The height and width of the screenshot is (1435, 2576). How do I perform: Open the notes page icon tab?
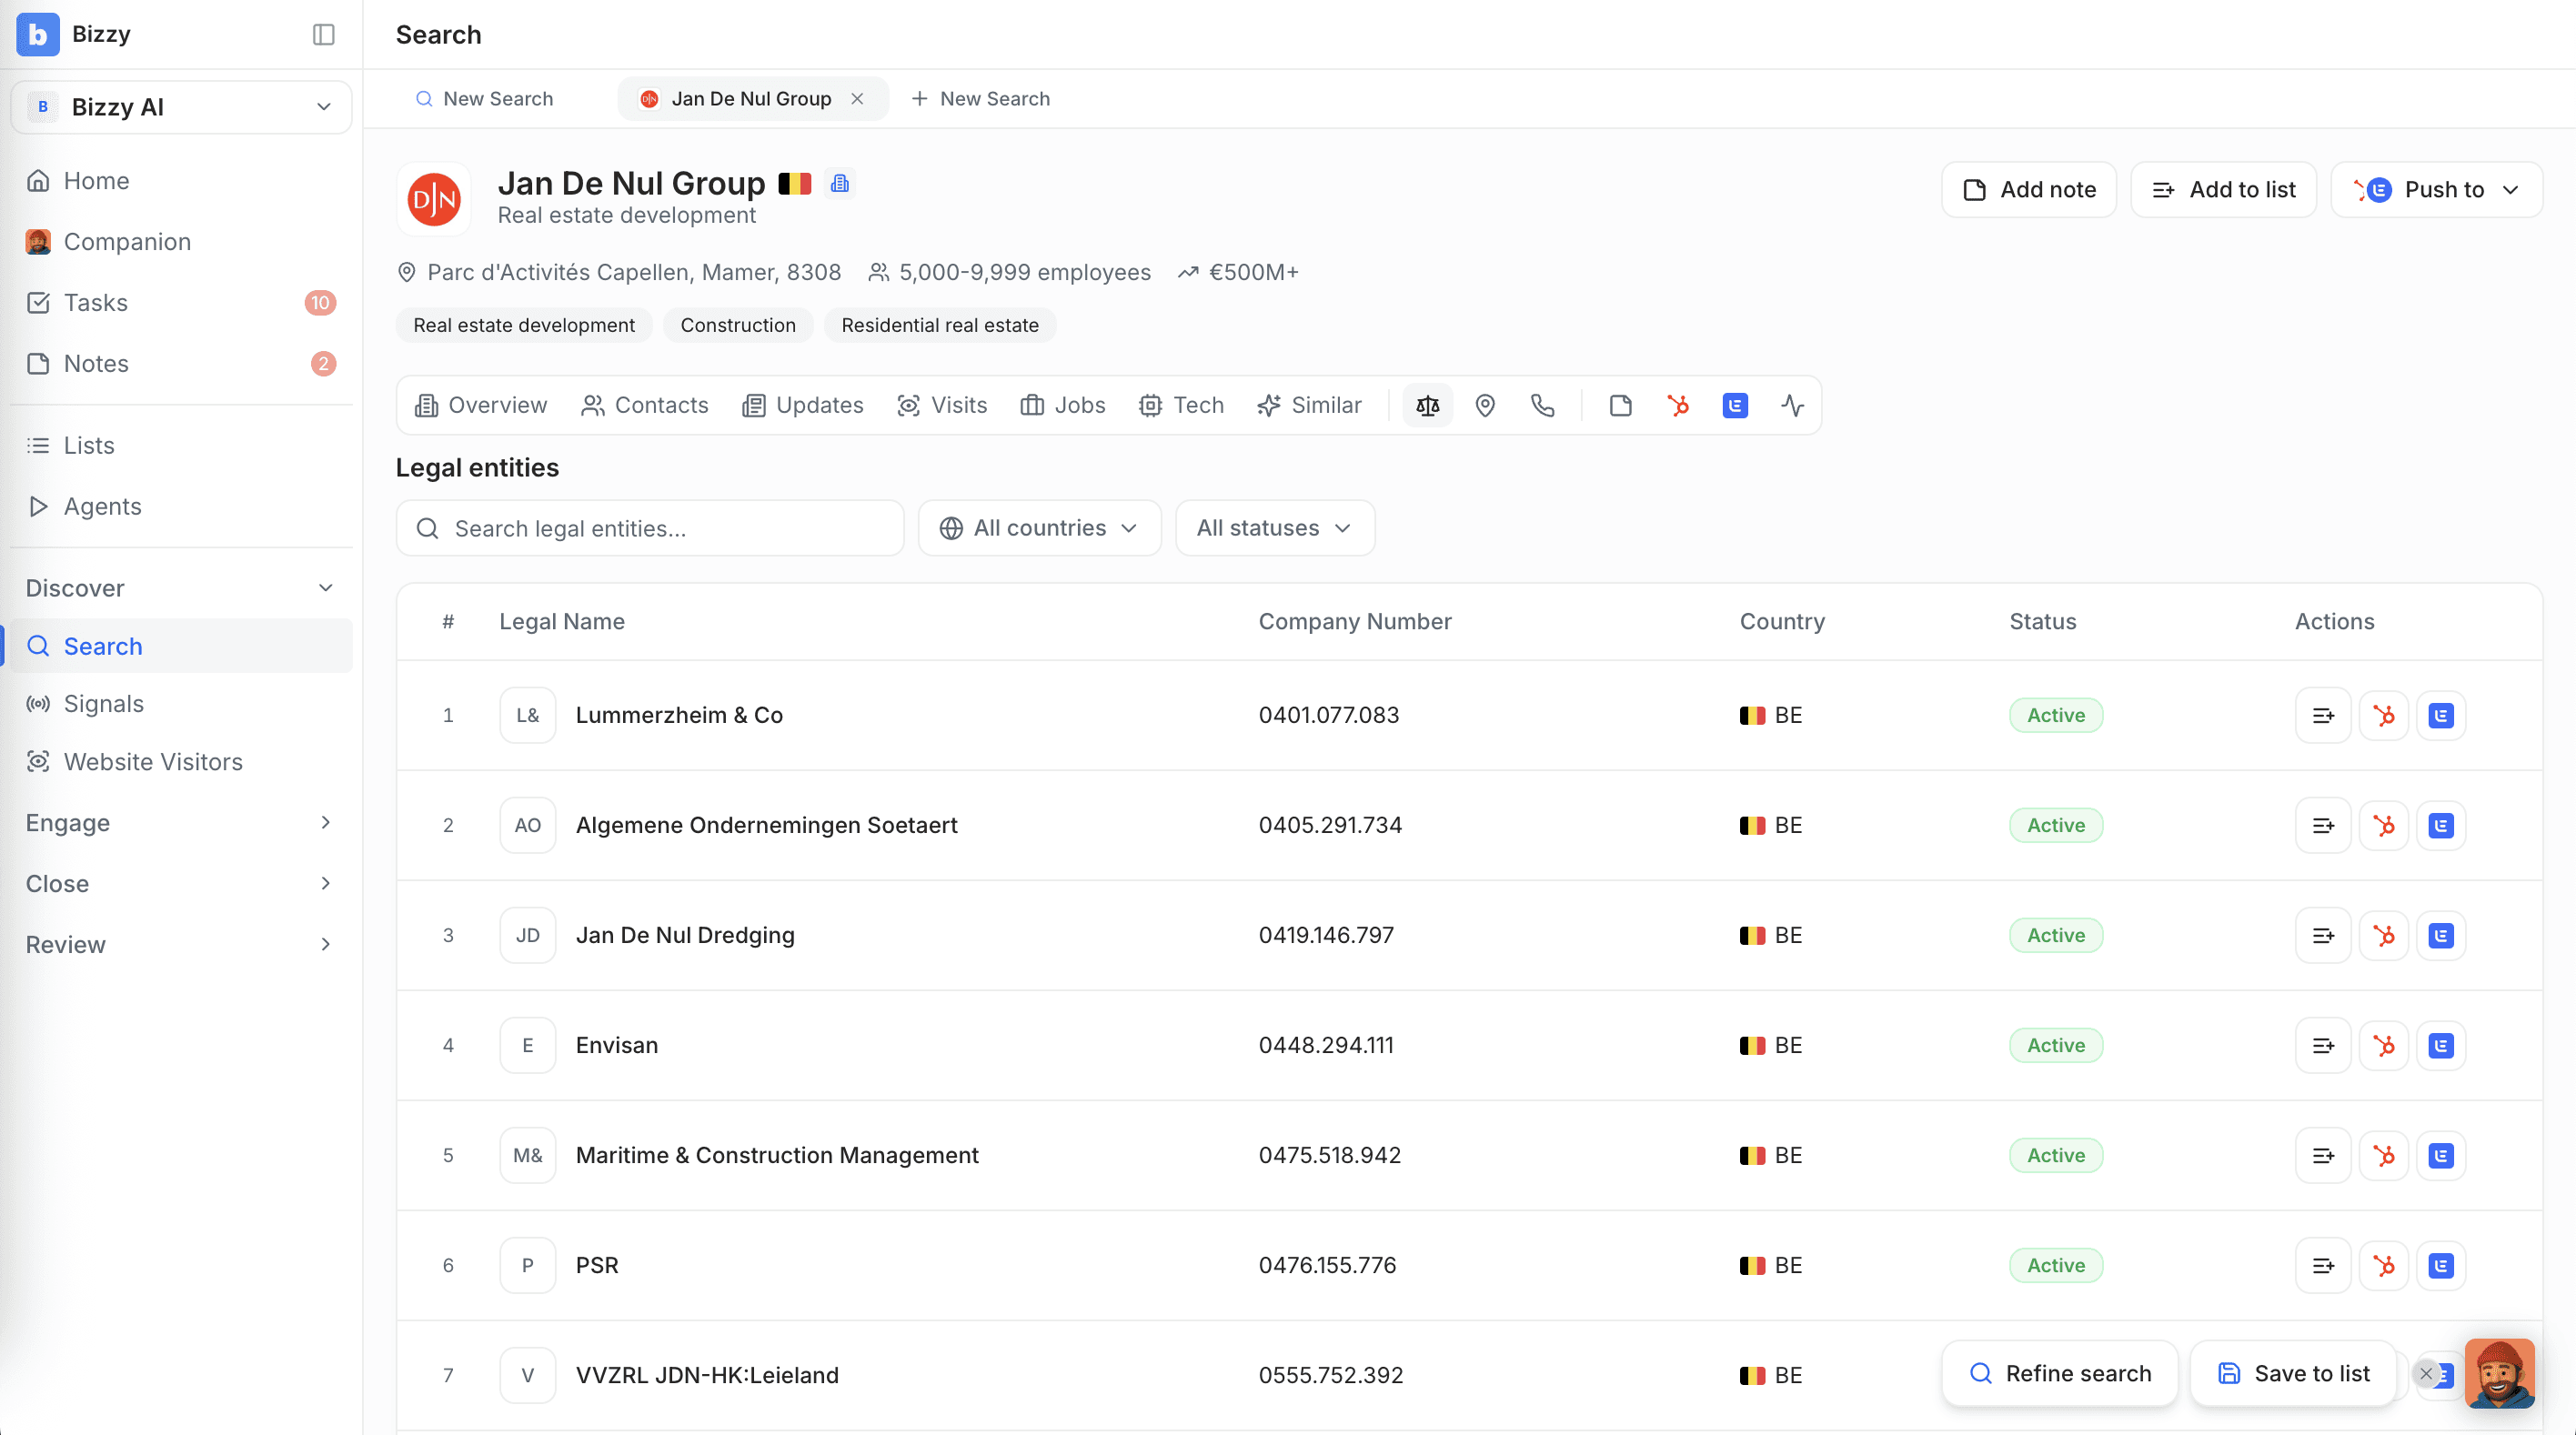(x=1620, y=405)
